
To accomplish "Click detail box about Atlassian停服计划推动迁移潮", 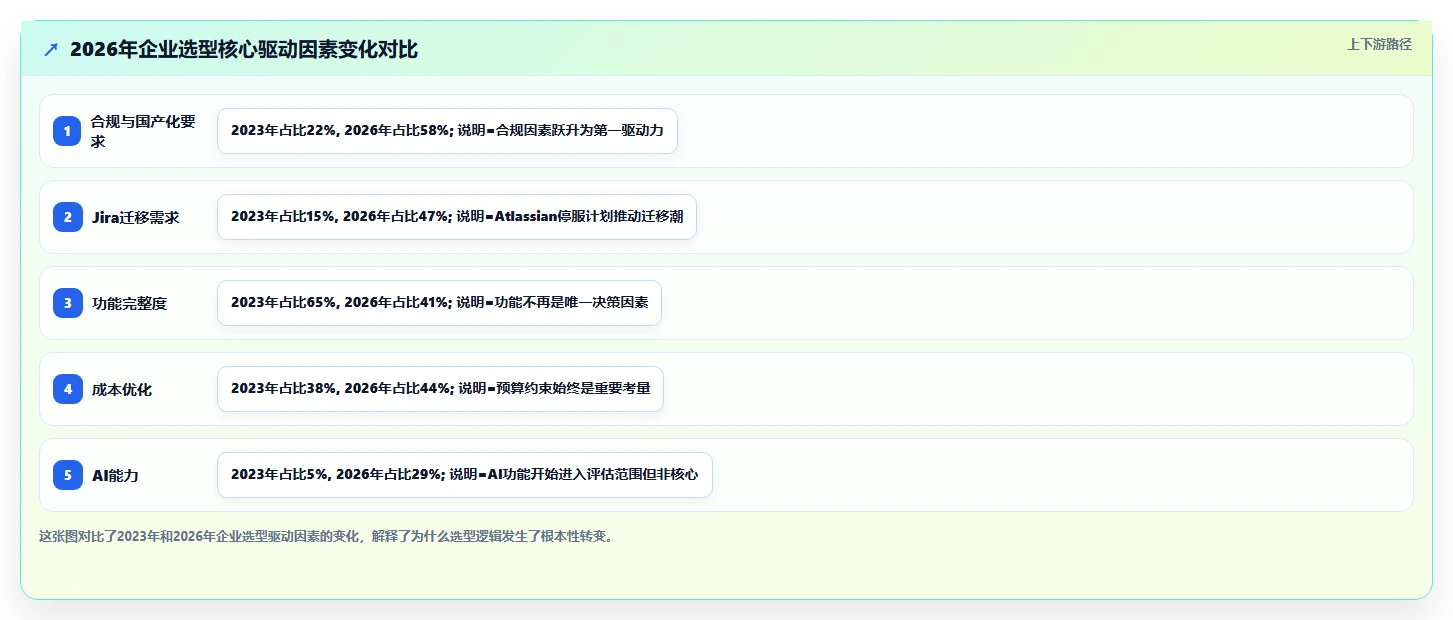I will point(457,217).
